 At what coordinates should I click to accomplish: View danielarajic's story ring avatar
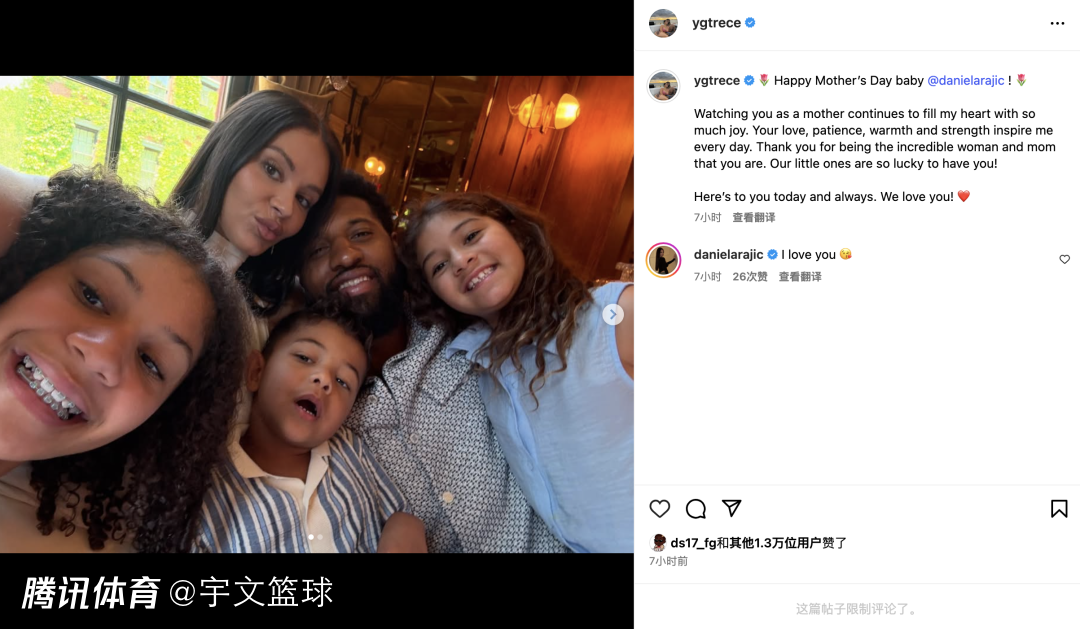[x=663, y=260]
